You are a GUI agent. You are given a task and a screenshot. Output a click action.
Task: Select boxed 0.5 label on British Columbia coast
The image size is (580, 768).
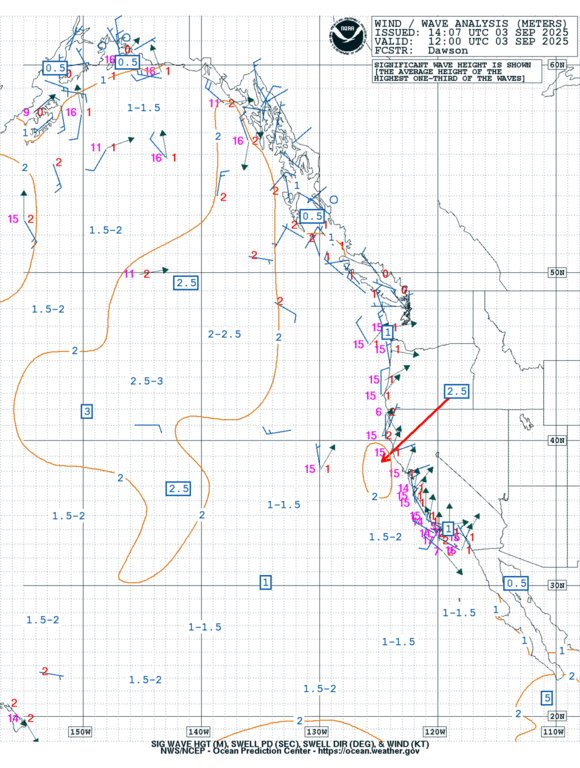coord(312,216)
